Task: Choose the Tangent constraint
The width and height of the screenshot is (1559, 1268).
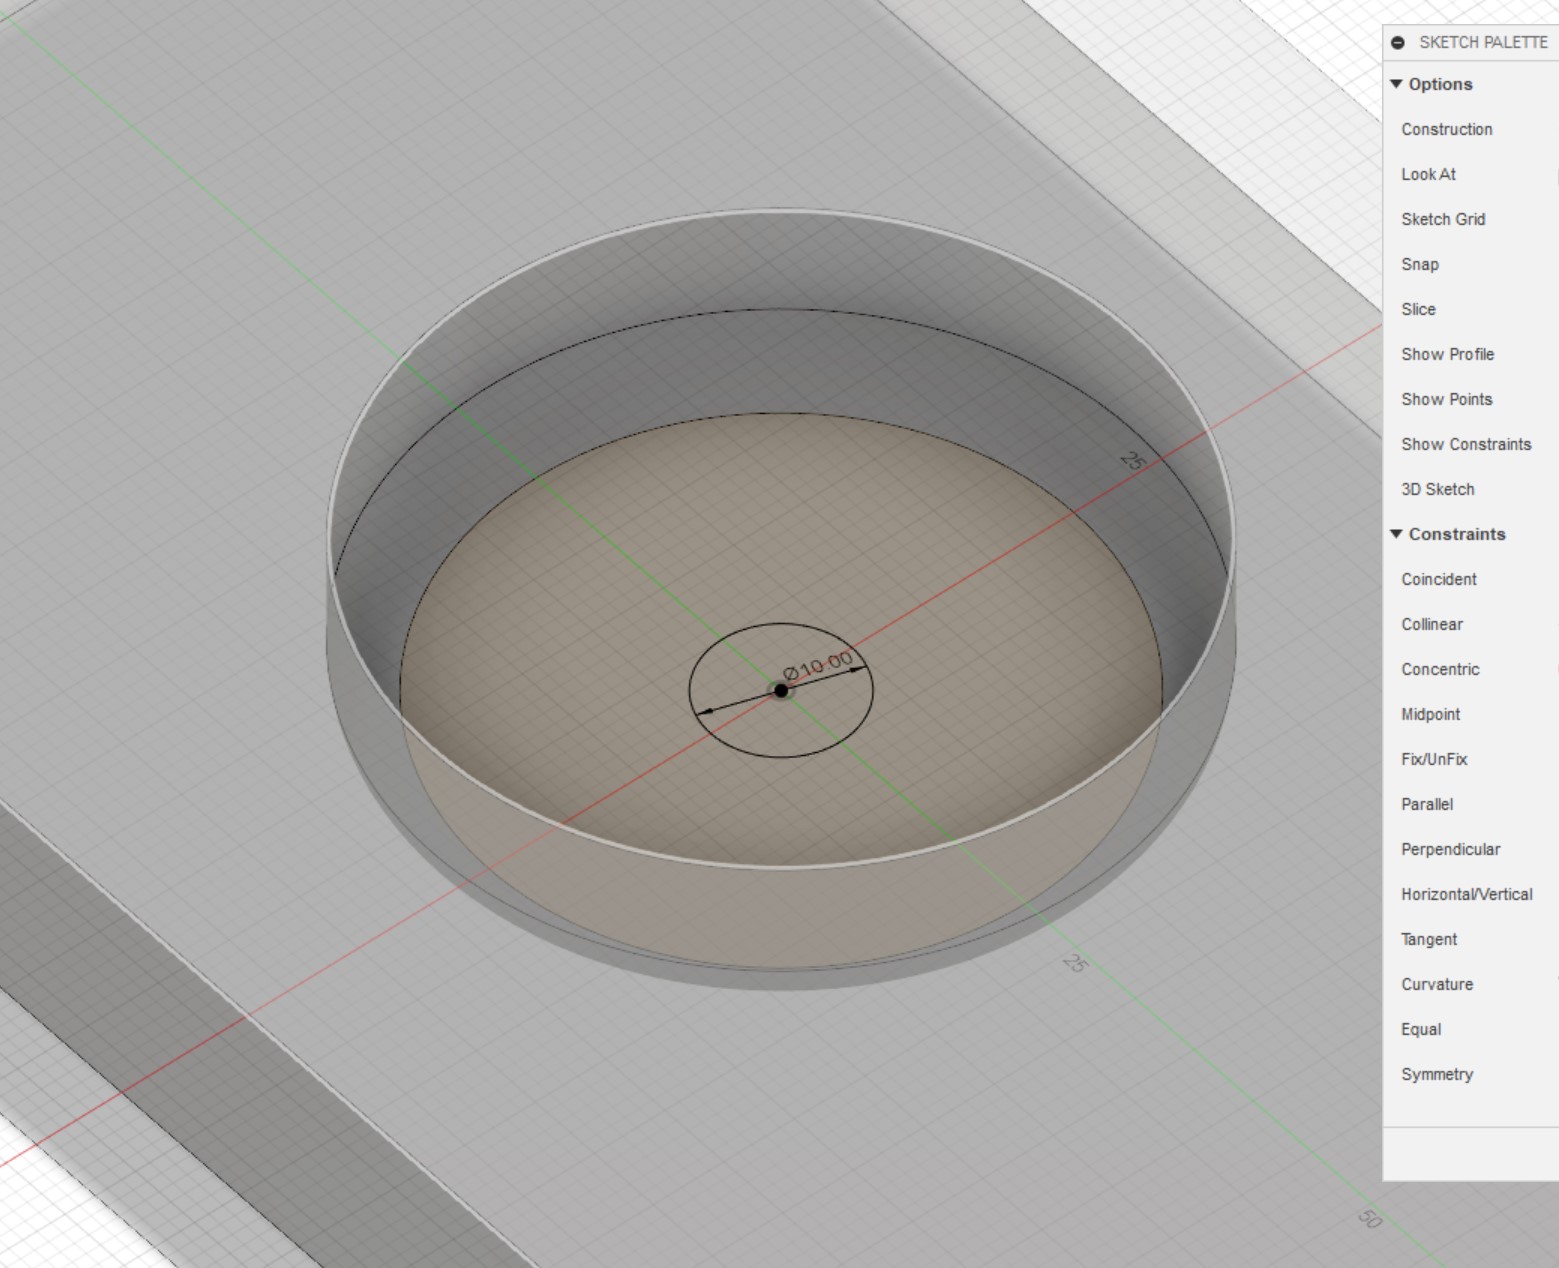Action: tap(1429, 939)
